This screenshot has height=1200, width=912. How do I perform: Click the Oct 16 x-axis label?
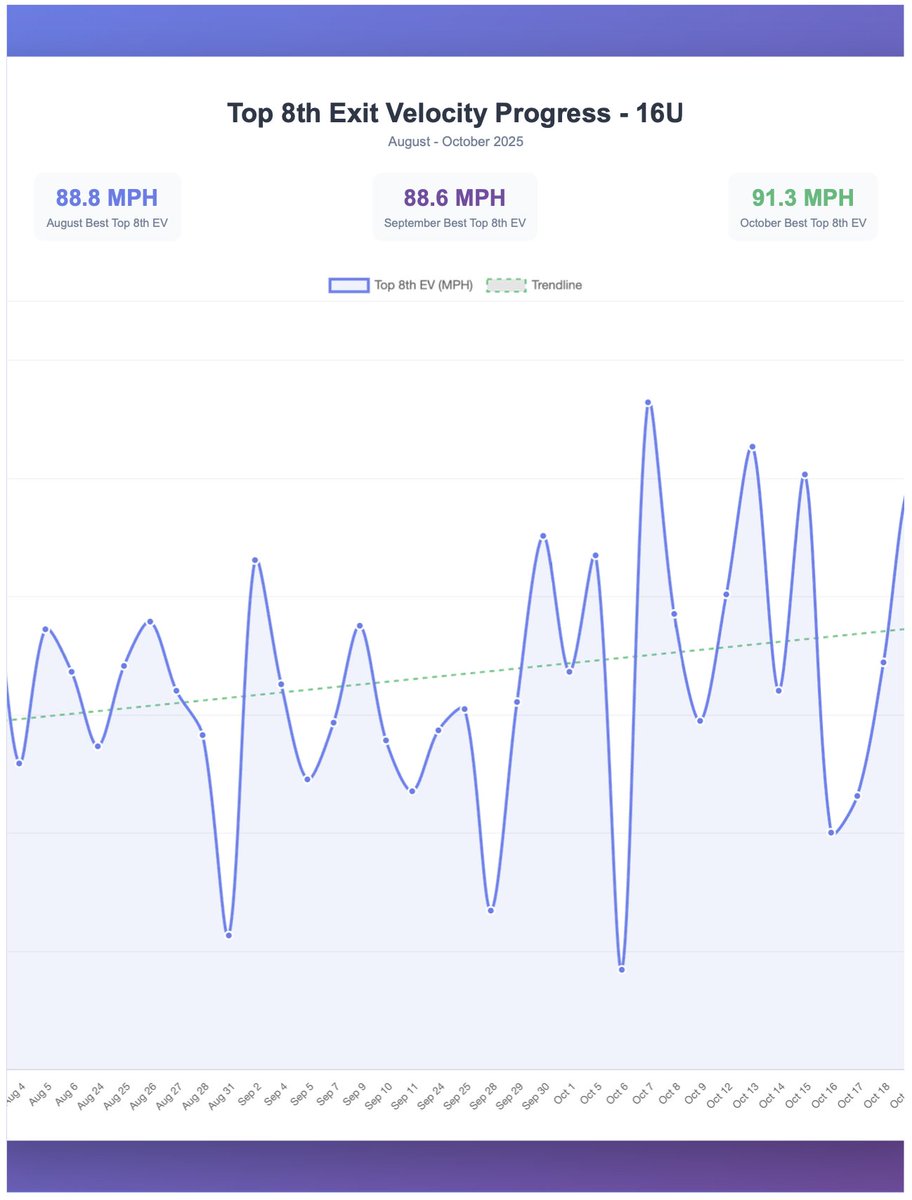coord(825,1096)
